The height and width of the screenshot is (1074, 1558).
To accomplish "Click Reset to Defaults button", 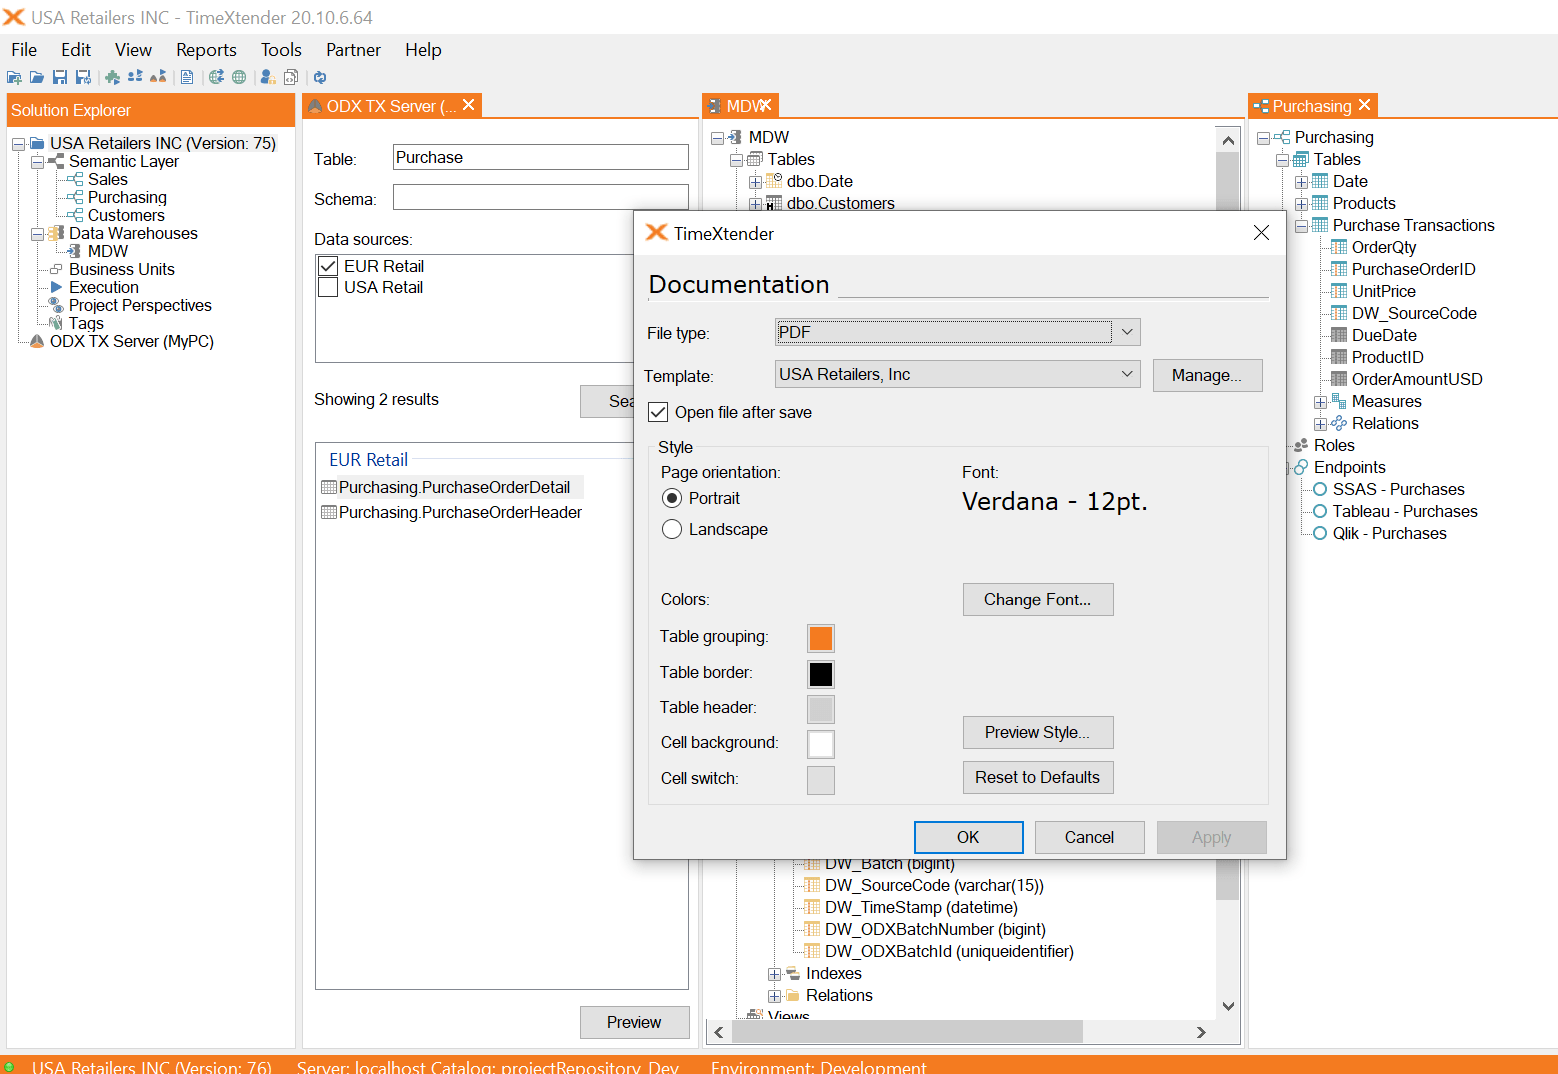I will pos(1038,777).
